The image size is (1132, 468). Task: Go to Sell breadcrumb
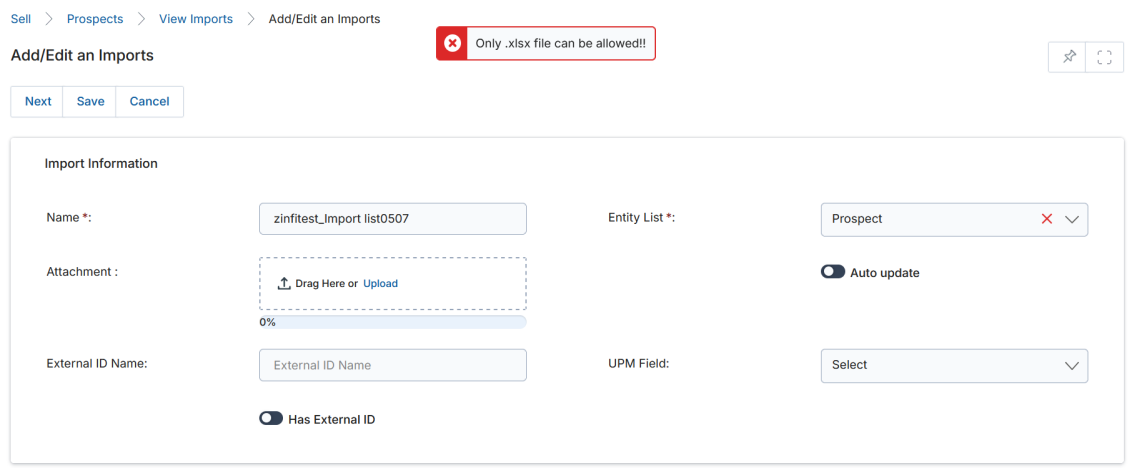[21, 19]
